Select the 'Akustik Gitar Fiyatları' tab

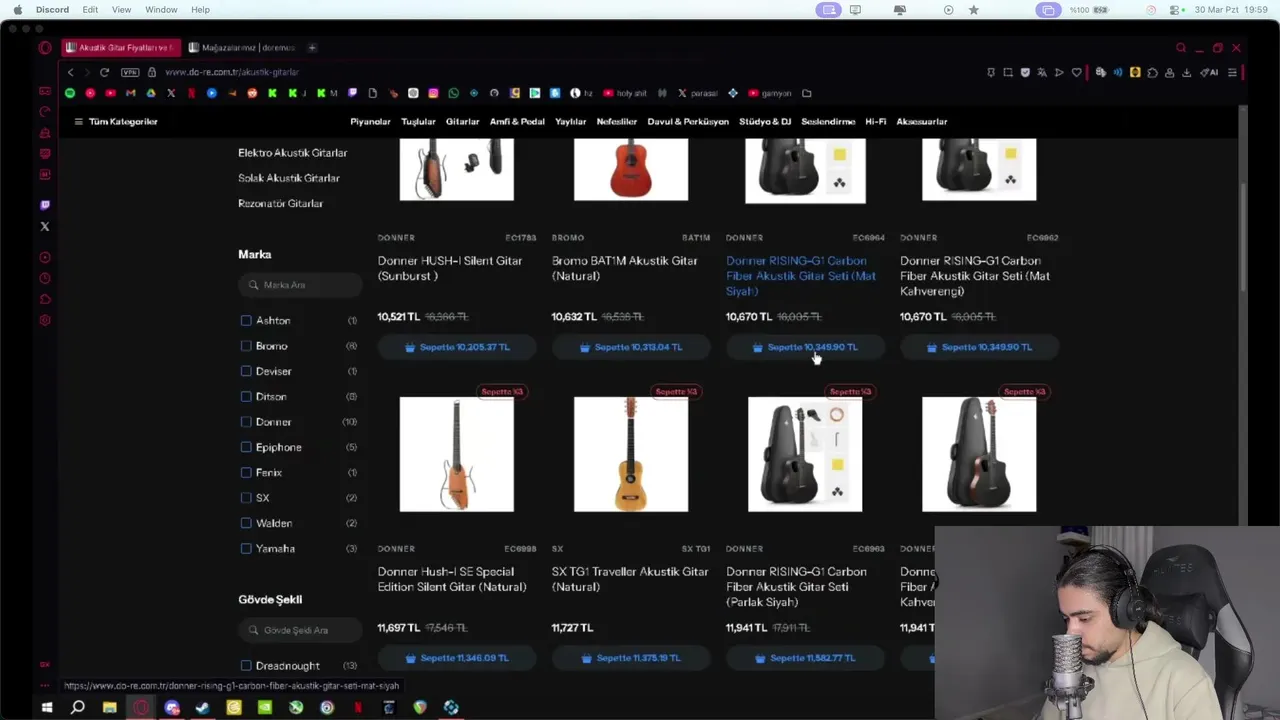[120, 47]
